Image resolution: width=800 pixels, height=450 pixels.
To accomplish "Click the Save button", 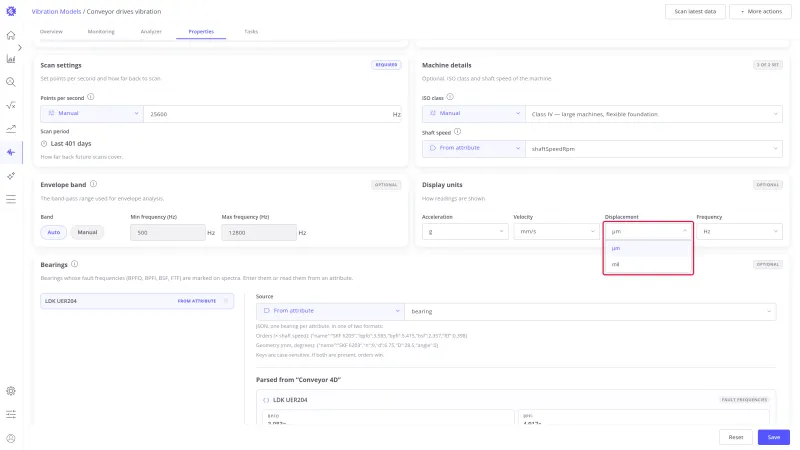I will click(x=773, y=437).
